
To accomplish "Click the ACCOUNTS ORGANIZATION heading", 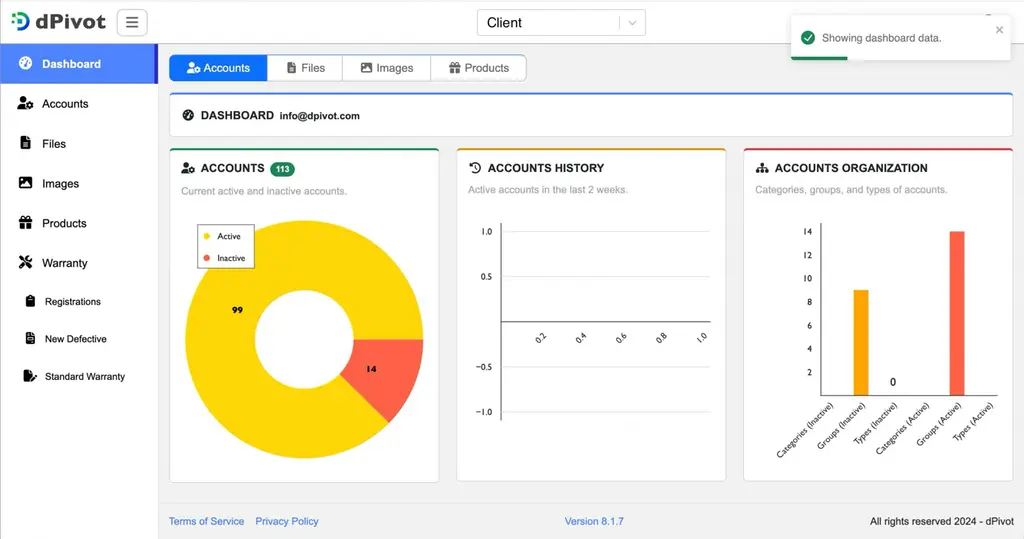I will tap(851, 168).
